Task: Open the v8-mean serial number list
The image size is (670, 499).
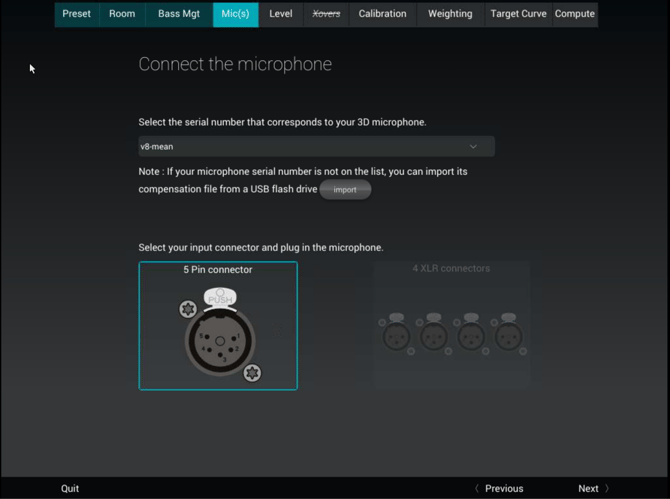Action: [x=315, y=147]
